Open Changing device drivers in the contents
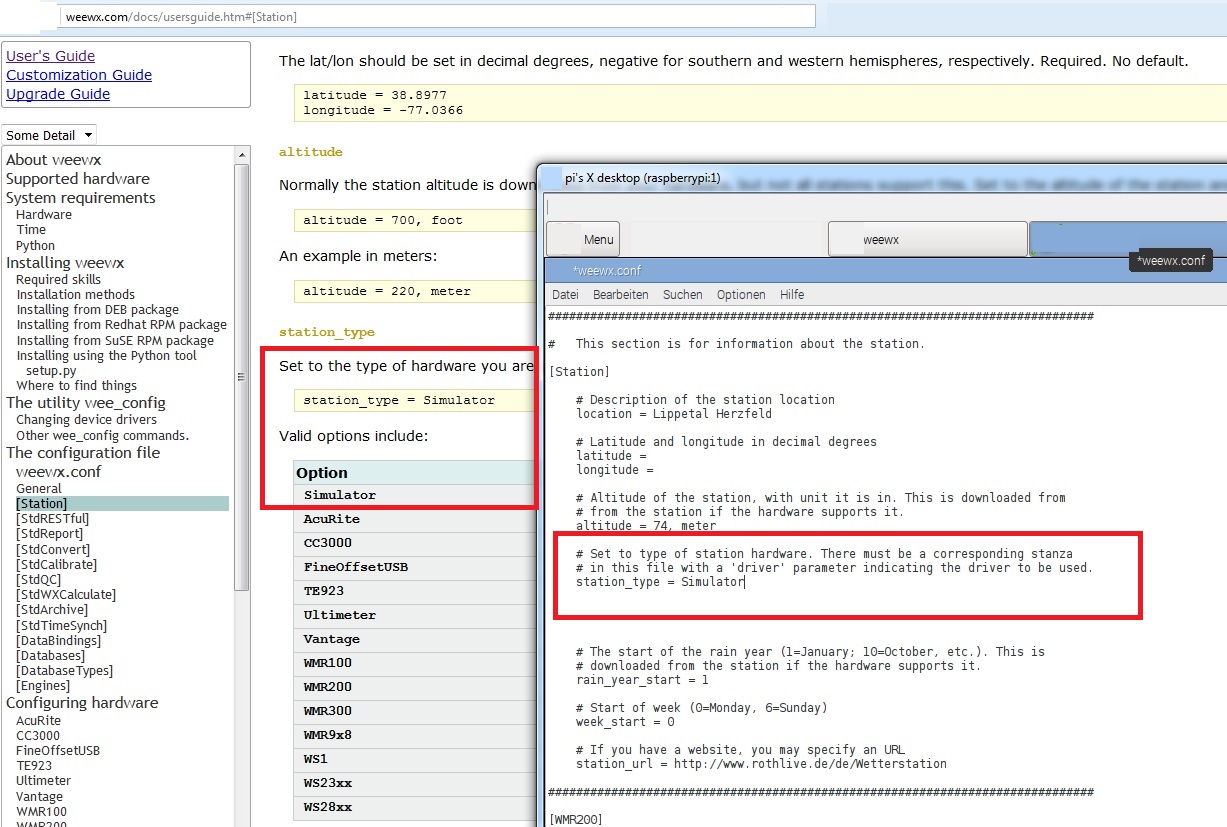Screen dimensions: 1227x827 click(86, 420)
